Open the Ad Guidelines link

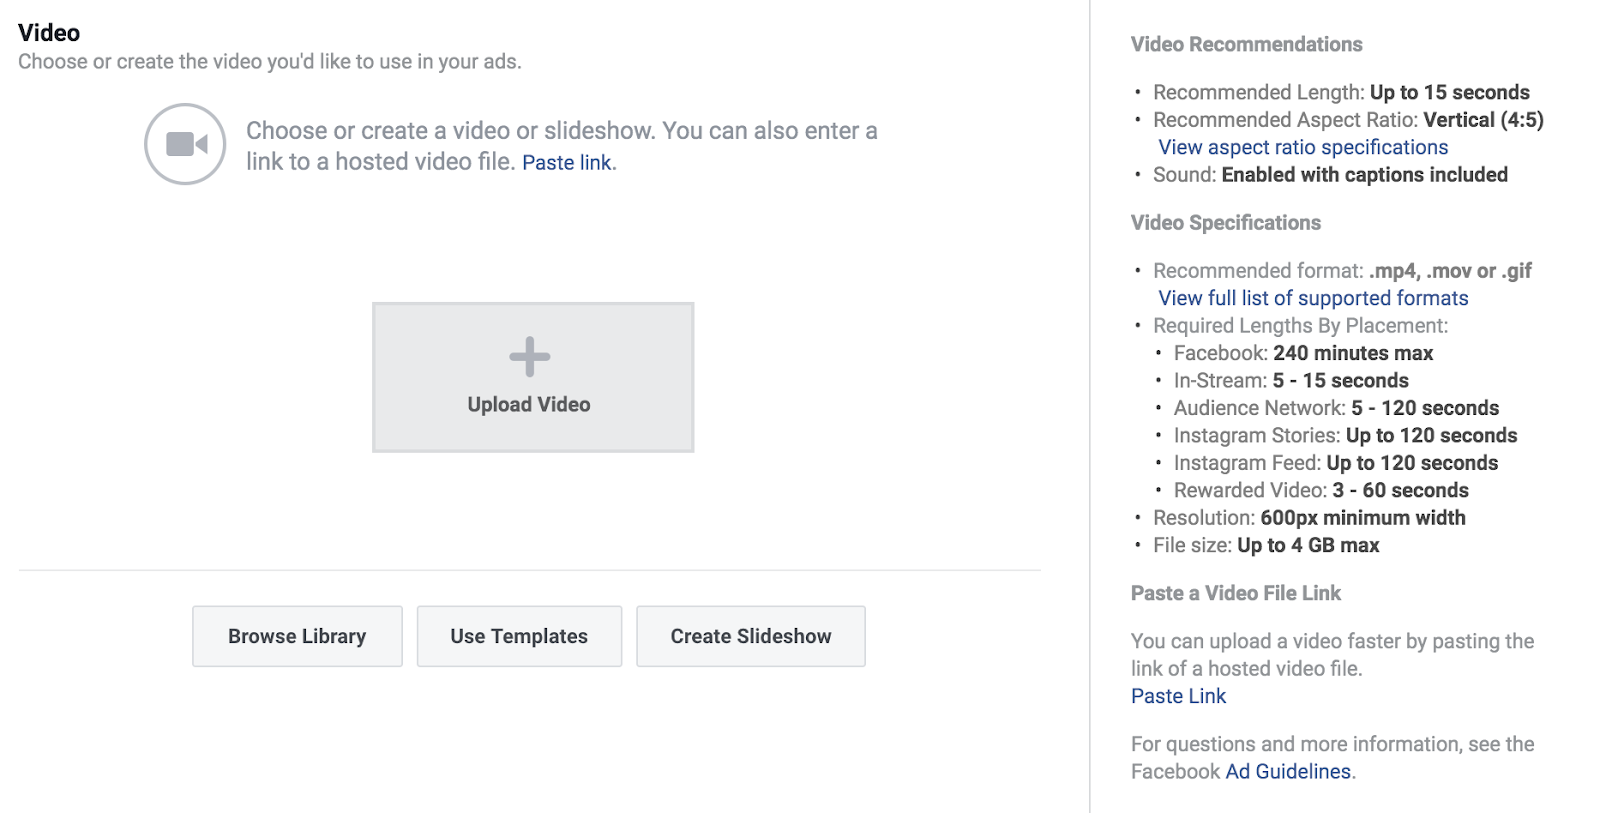pyautogui.click(x=1288, y=771)
